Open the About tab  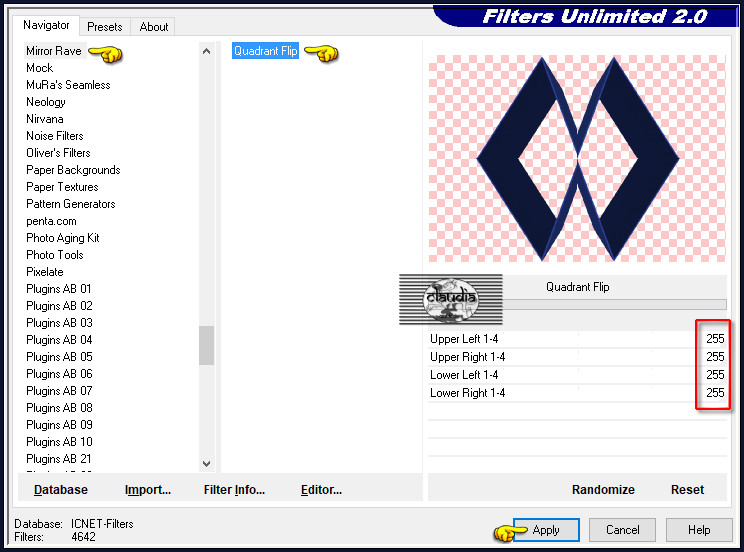[x=153, y=27]
